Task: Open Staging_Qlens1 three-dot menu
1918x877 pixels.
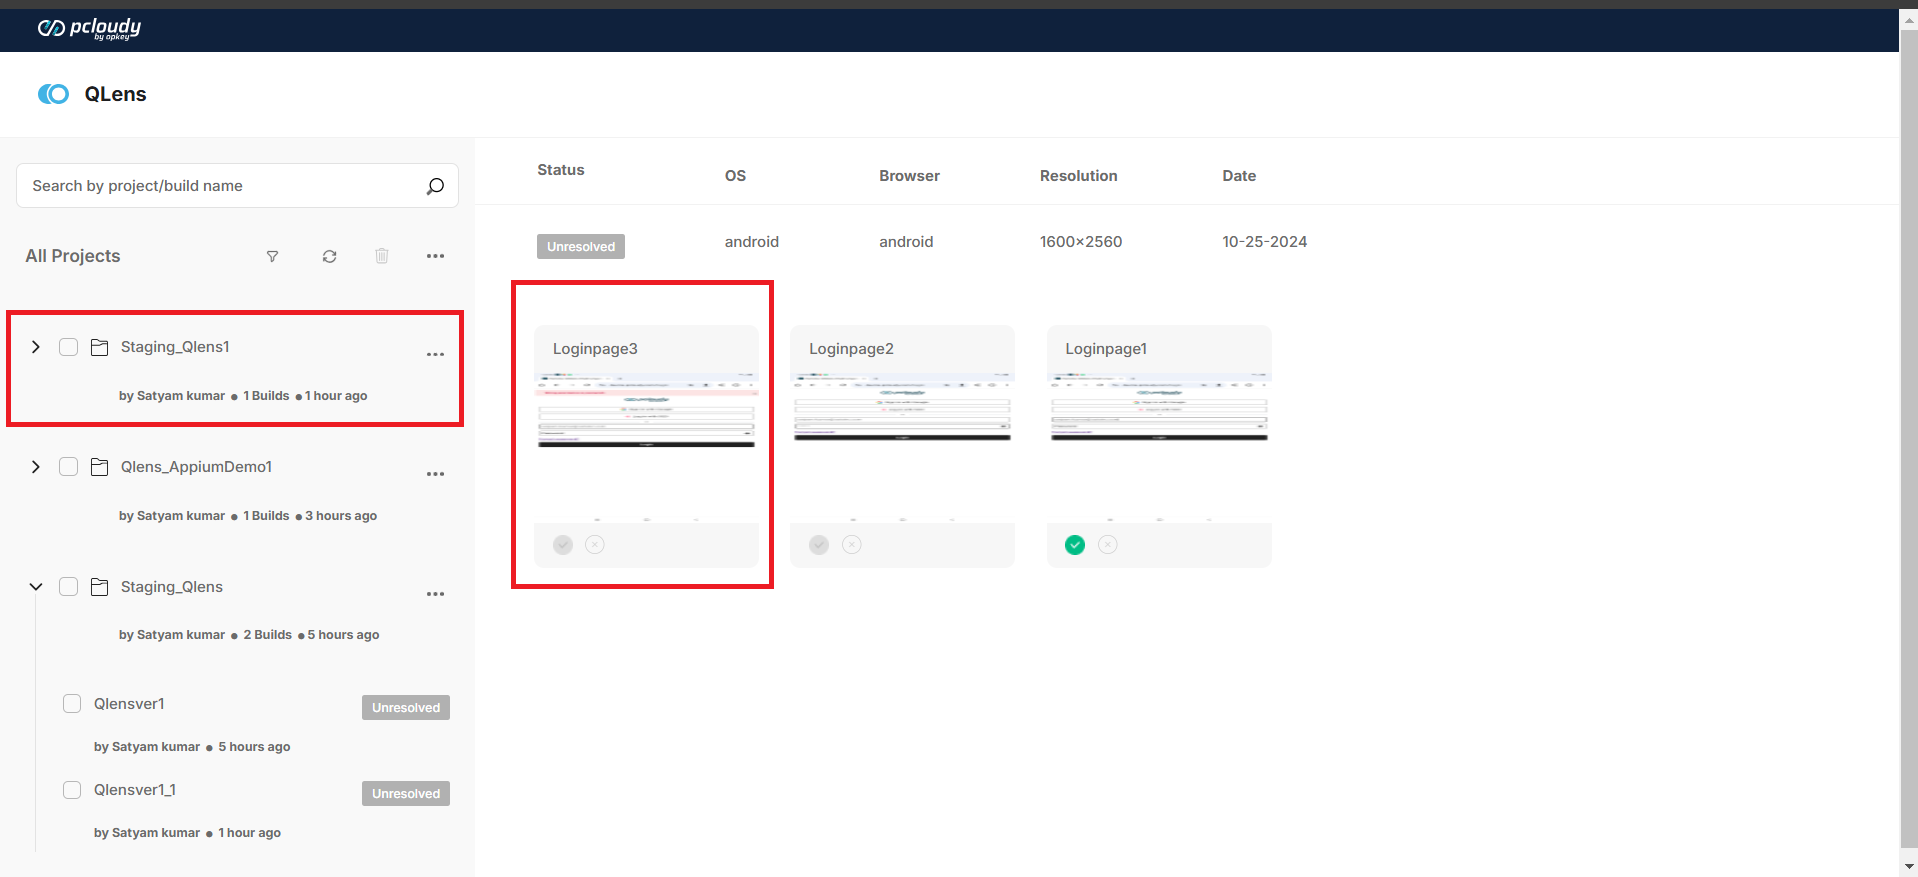Action: (x=435, y=355)
